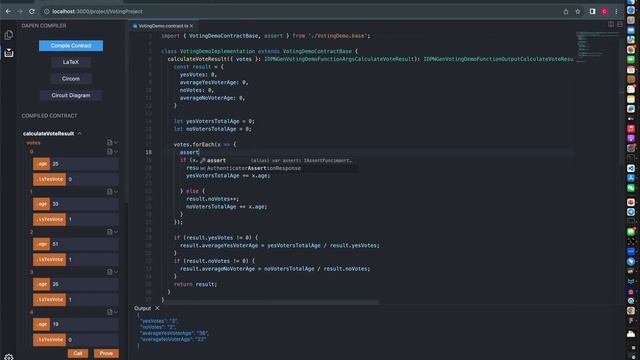Click the copy icon for vote item 3
Viewport: 640px width, 360px height.
[x=109, y=271]
